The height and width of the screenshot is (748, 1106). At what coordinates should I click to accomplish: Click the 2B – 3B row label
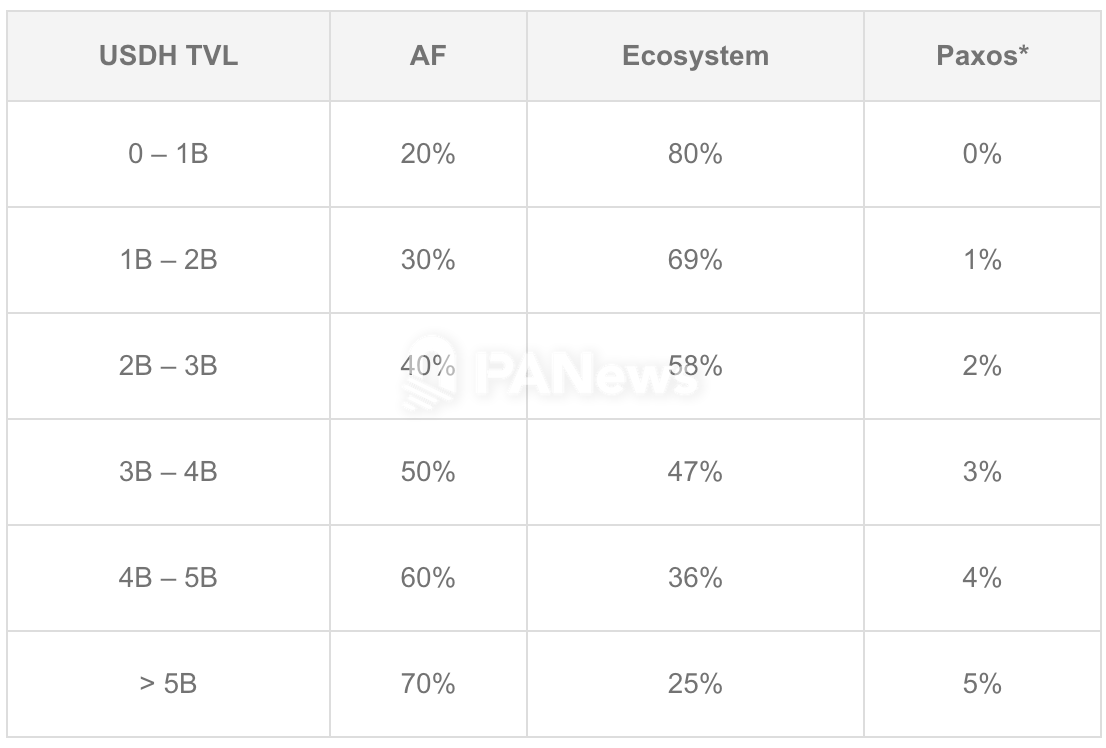click(x=169, y=366)
